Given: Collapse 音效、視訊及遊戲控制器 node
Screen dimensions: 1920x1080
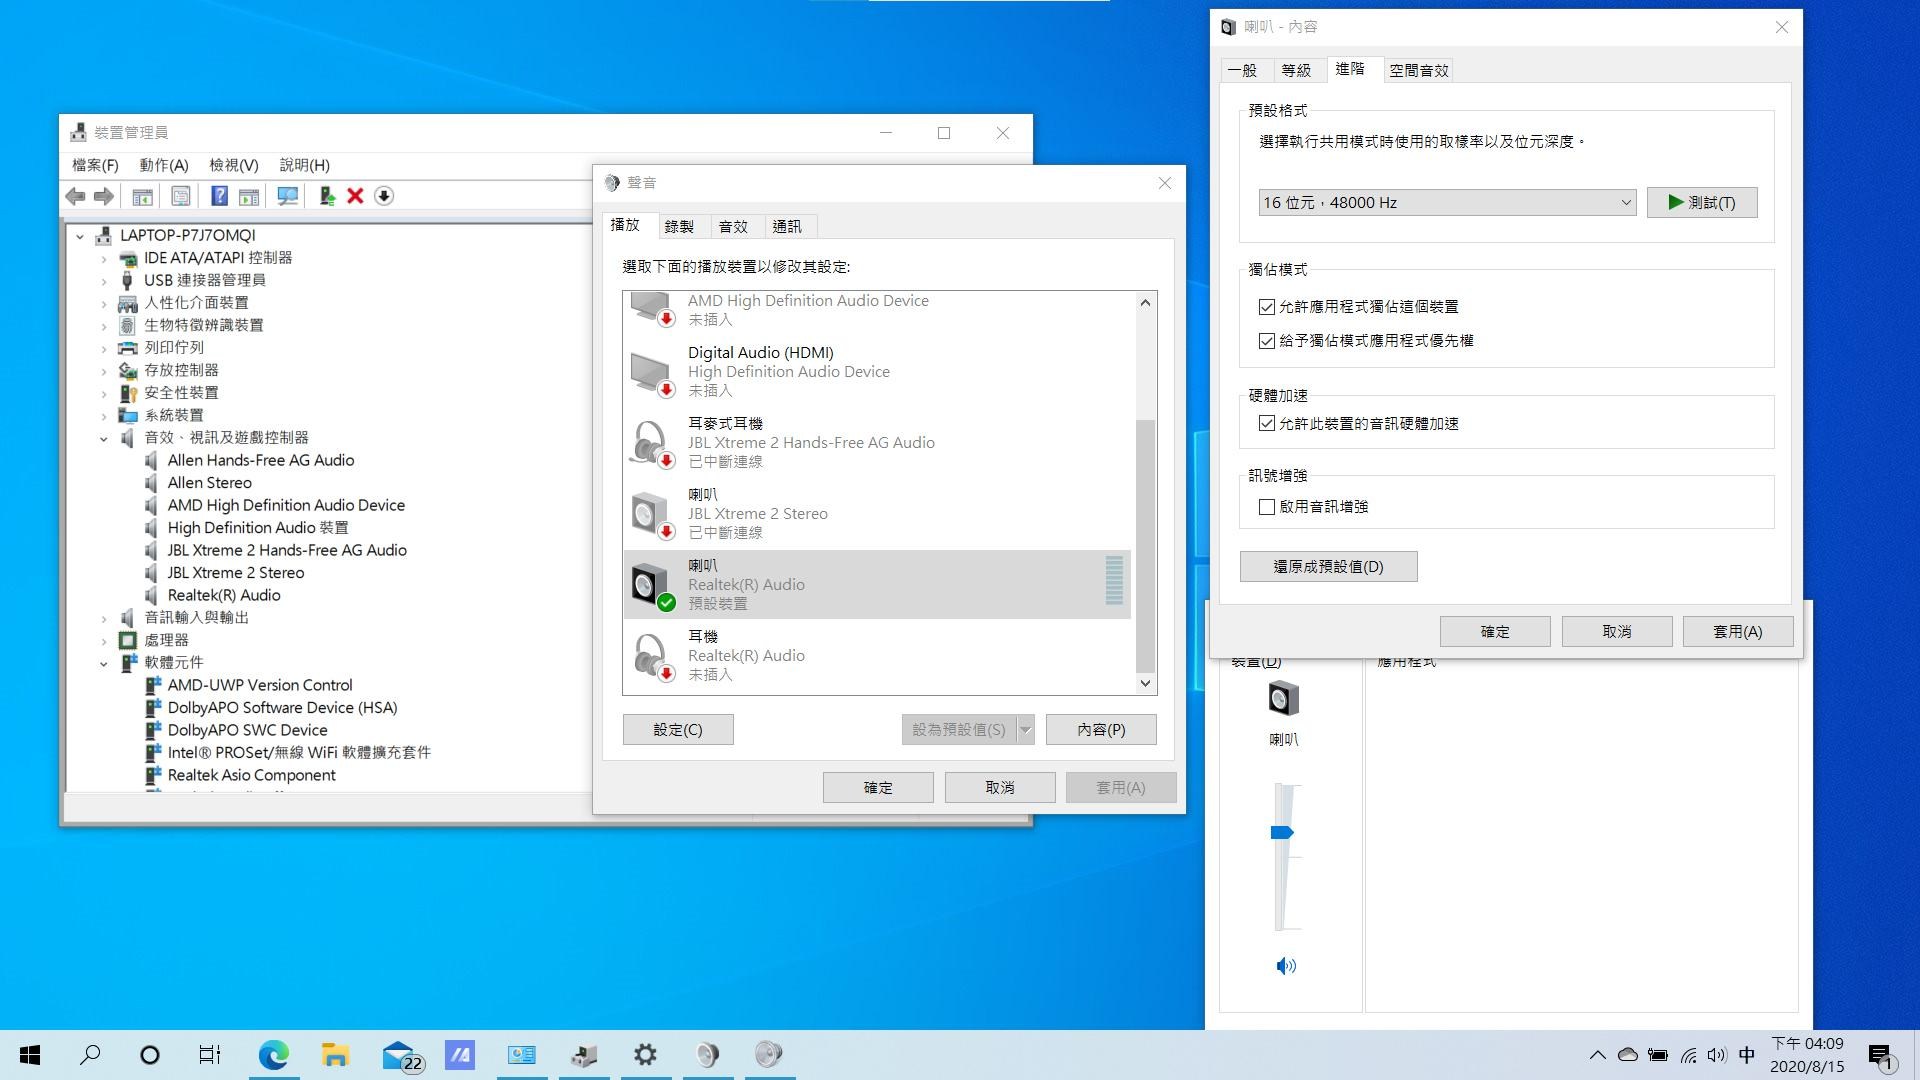Looking at the screenshot, I should click(x=104, y=438).
